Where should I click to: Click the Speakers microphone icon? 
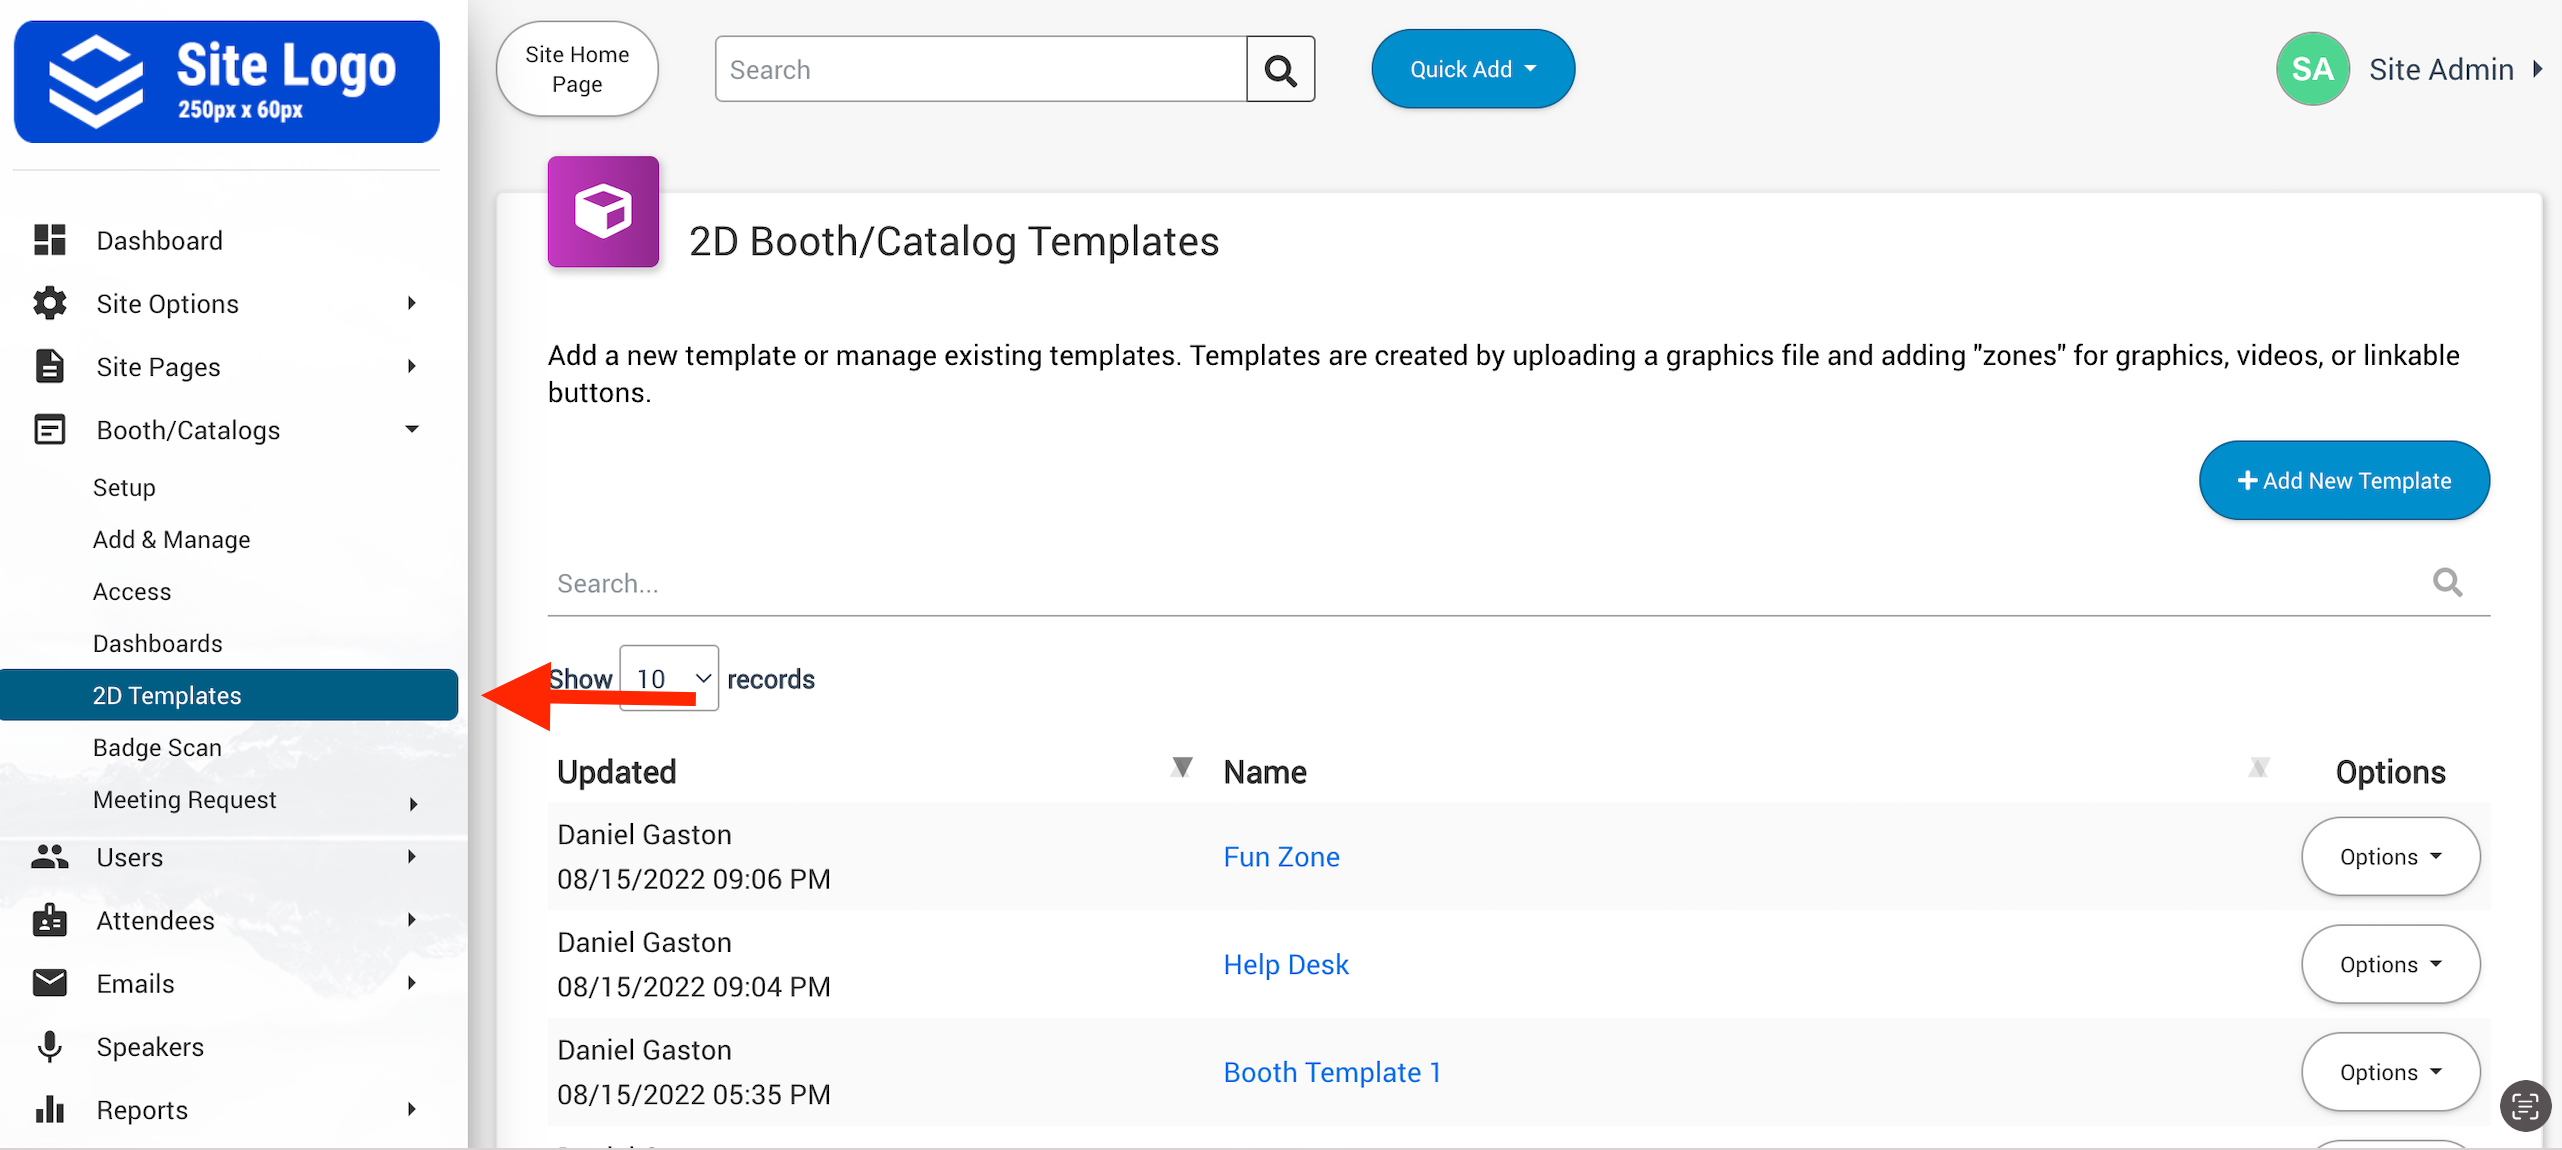click(x=50, y=1046)
